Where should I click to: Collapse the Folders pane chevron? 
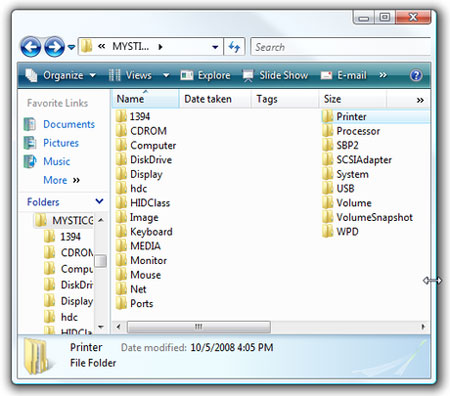pos(99,201)
